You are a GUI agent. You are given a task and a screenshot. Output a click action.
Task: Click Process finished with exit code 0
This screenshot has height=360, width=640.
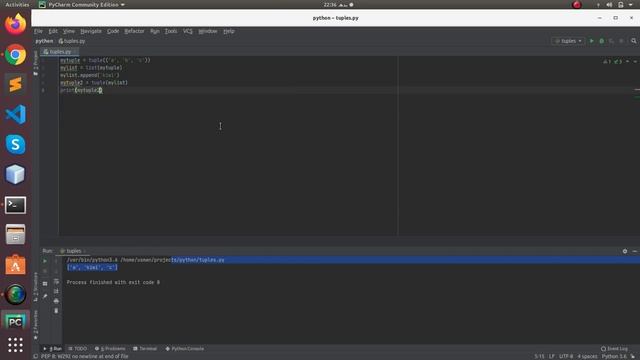113,282
